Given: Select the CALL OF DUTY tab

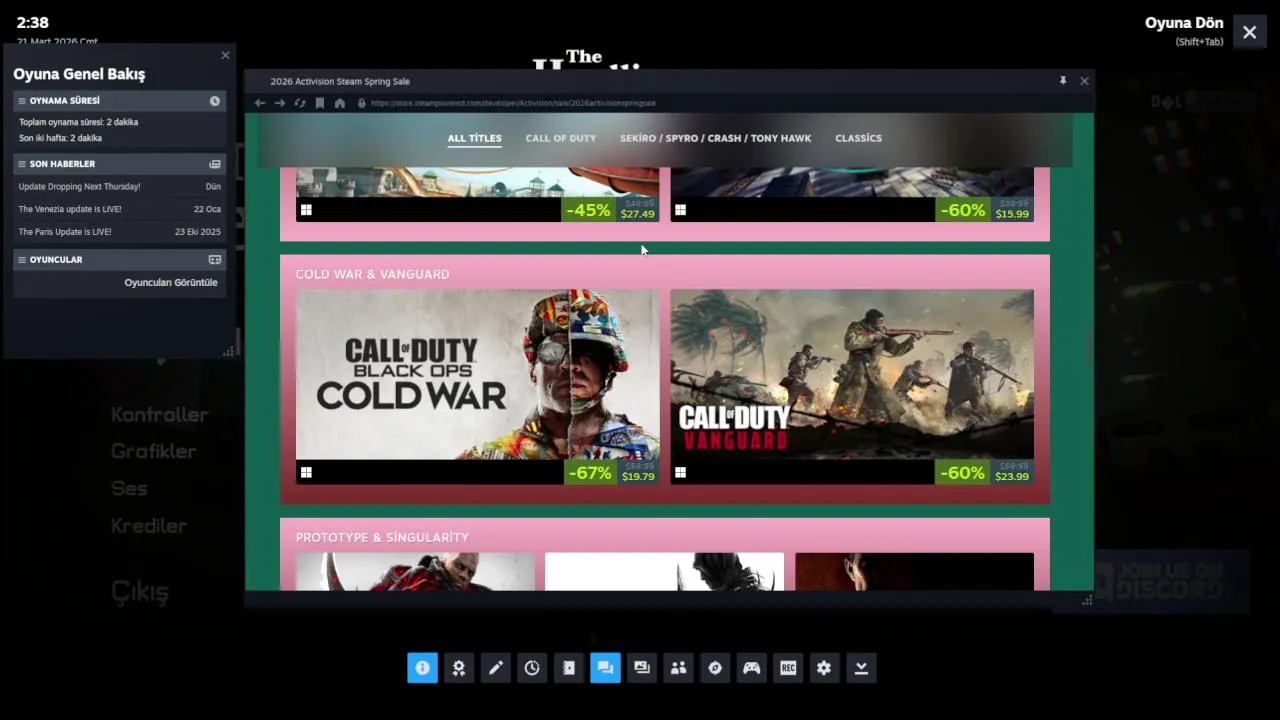Looking at the screenshot, I should point(561,138).
